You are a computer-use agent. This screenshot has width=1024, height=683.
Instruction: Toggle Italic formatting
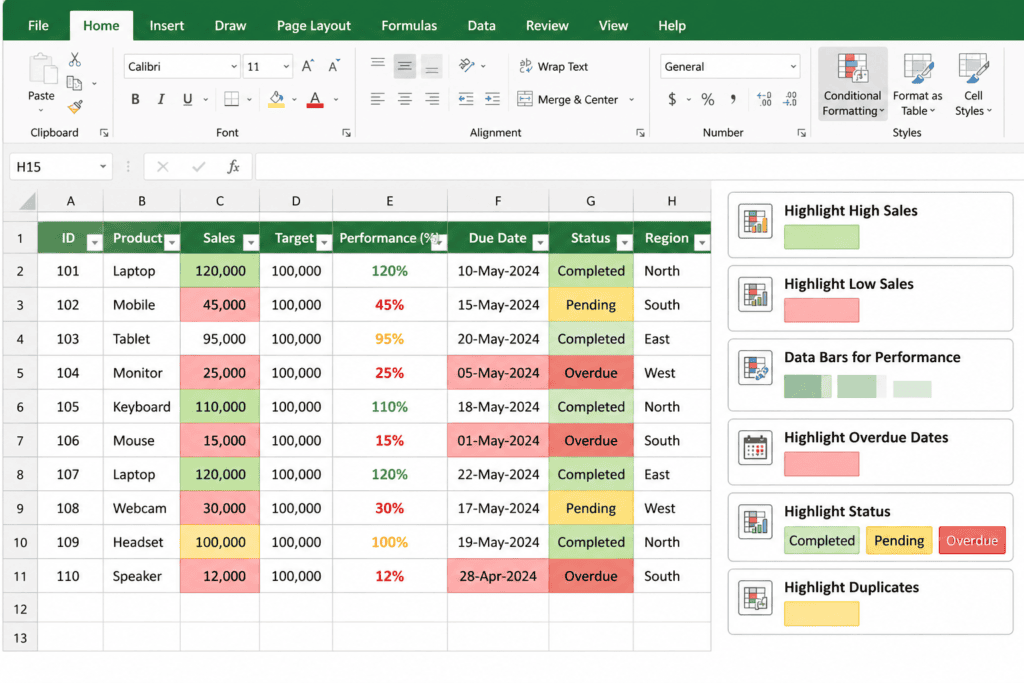(161, 99)
